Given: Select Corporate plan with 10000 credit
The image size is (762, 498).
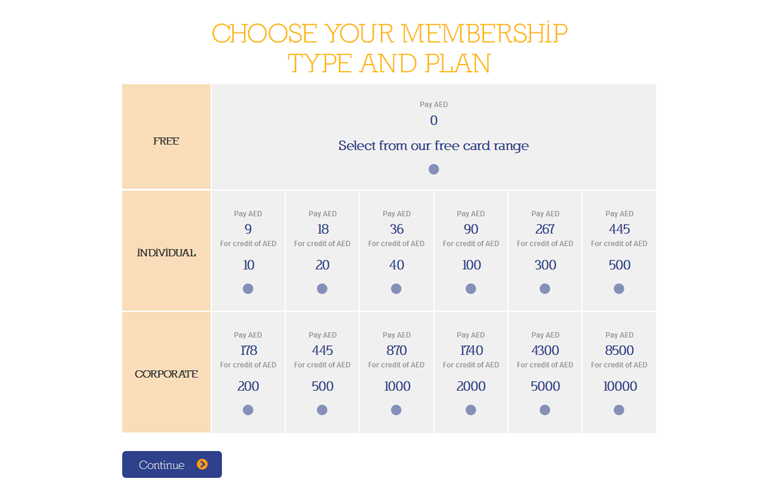Looking at the screenshot, I should (619, 410).
